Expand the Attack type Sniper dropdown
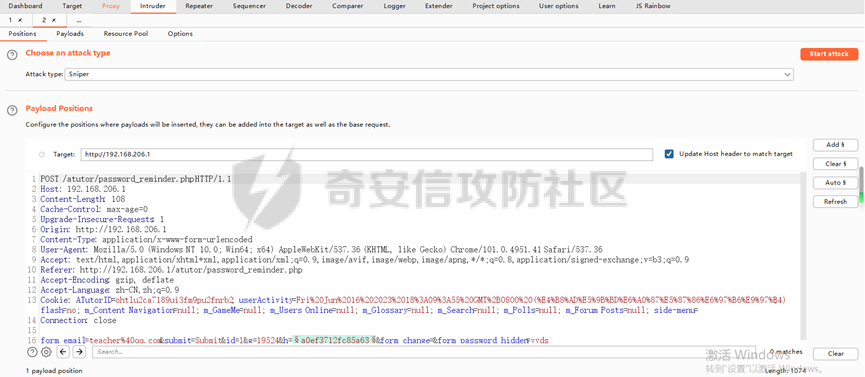Viewport: 865px width, 377px height. [787, 74]
